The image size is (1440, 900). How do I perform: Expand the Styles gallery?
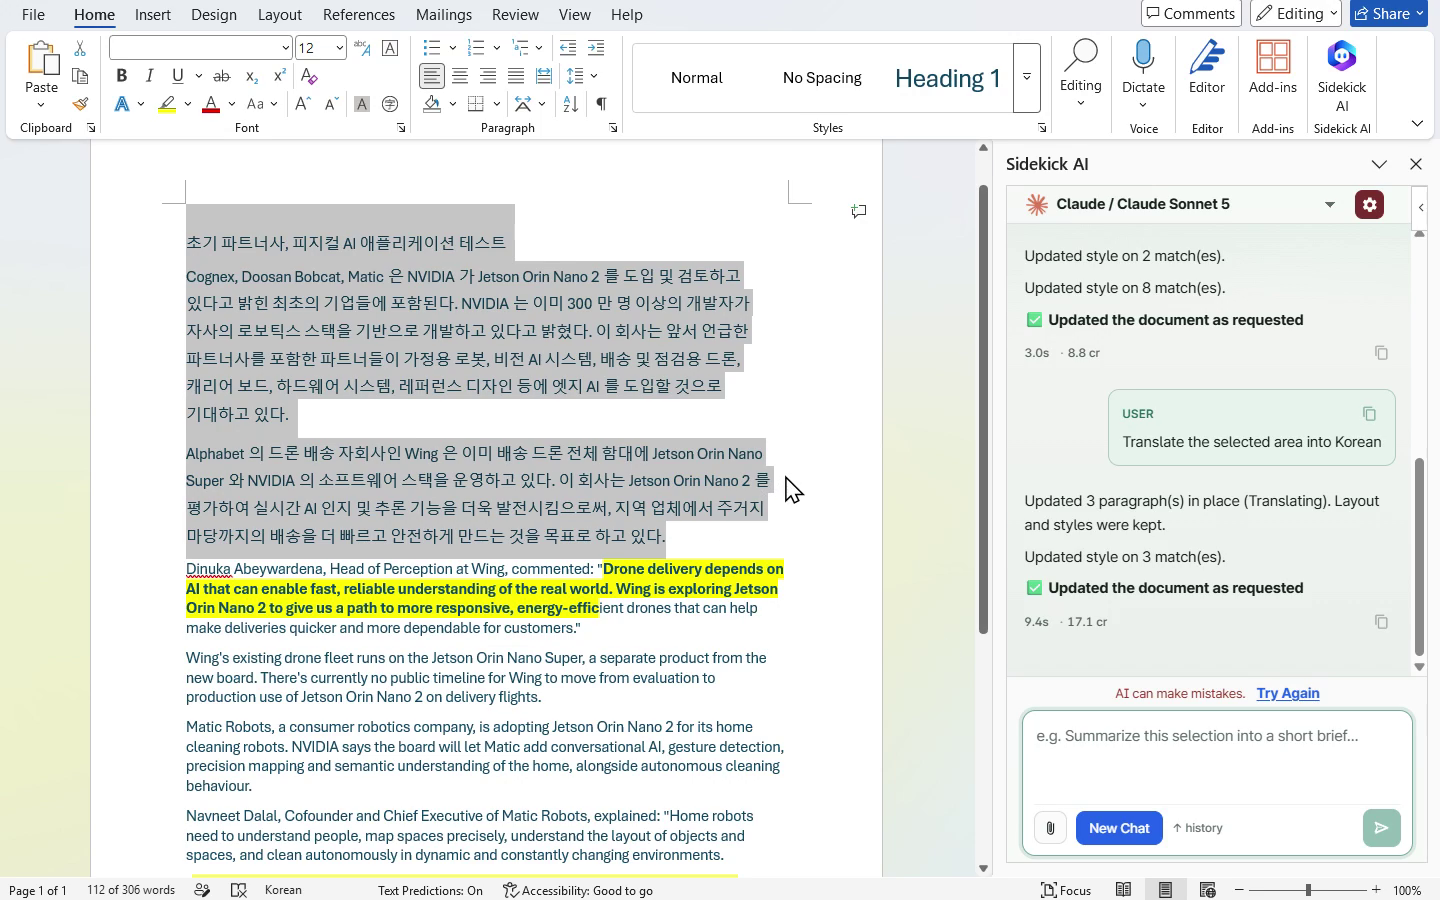(x=1027, y=77)
